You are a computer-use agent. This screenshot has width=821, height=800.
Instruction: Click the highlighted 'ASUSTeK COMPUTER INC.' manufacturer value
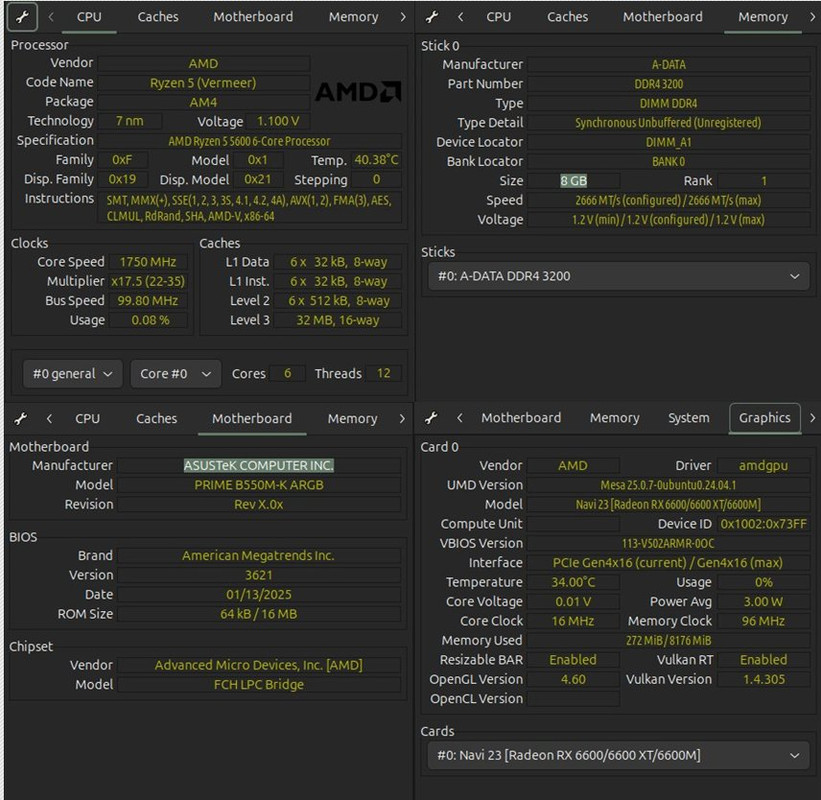click(x=259, y=465)
